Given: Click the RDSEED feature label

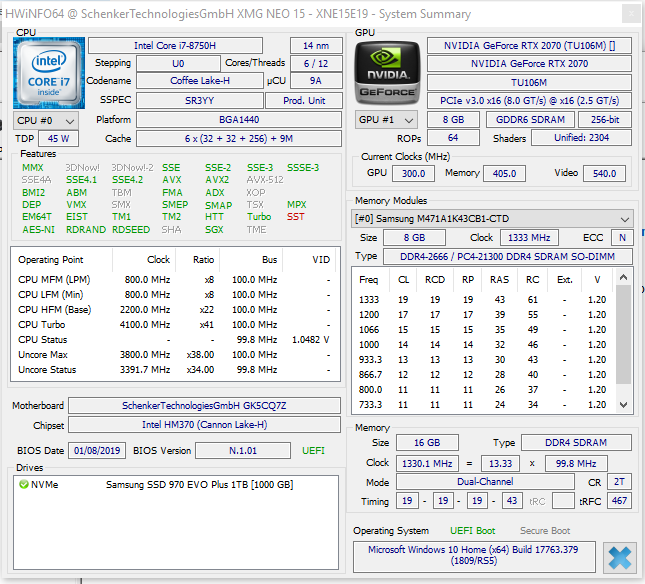Looking at the screenshot, I should 131,229.
